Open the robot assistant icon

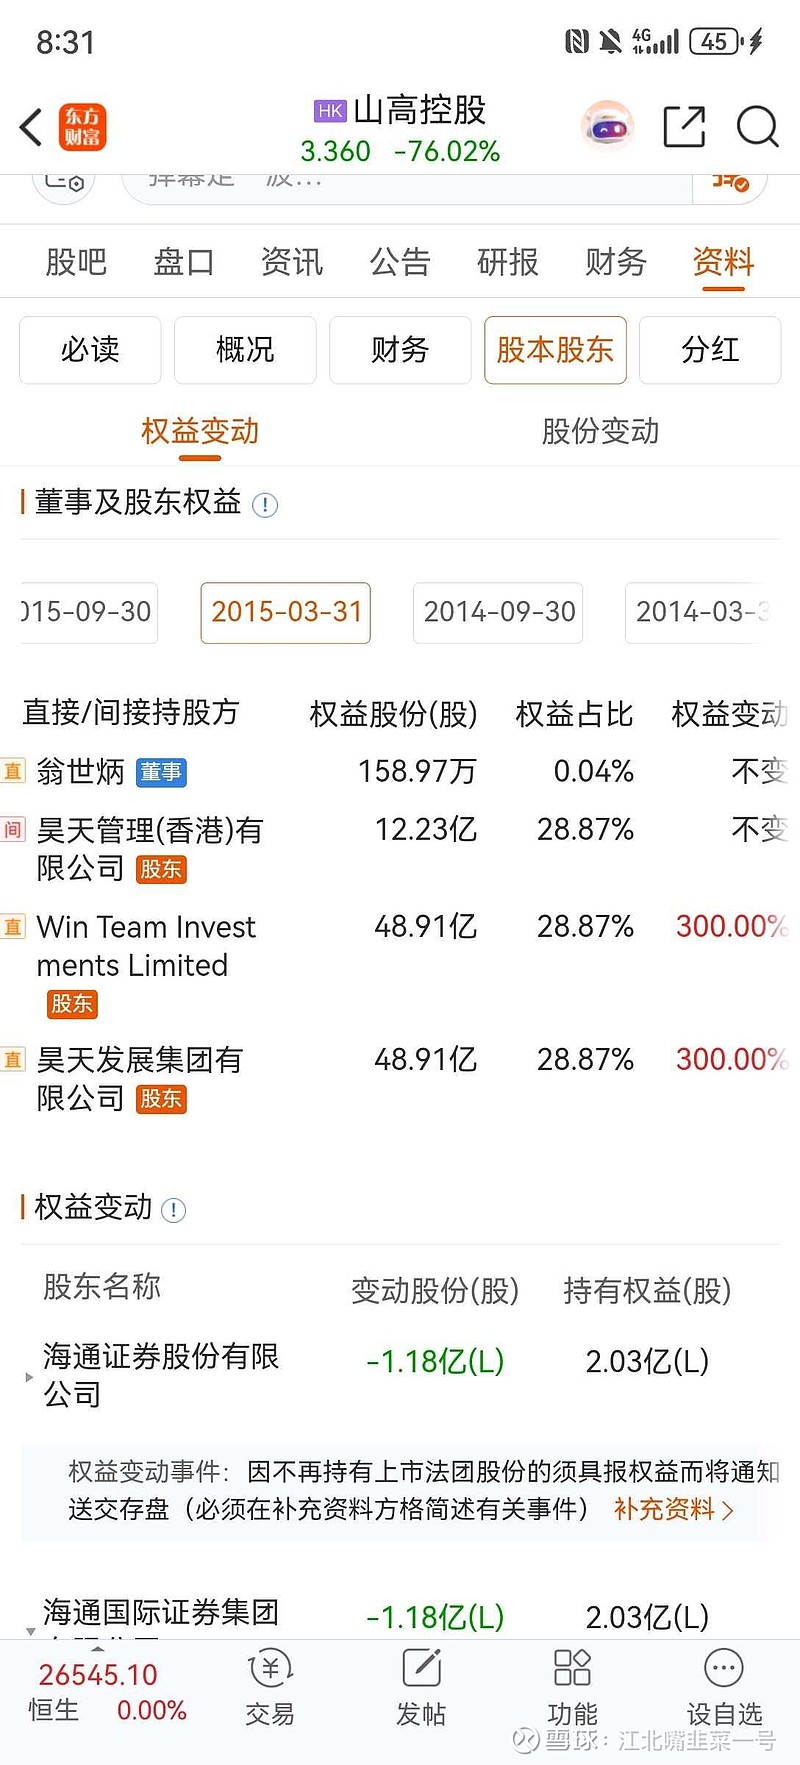pos(607,127)
